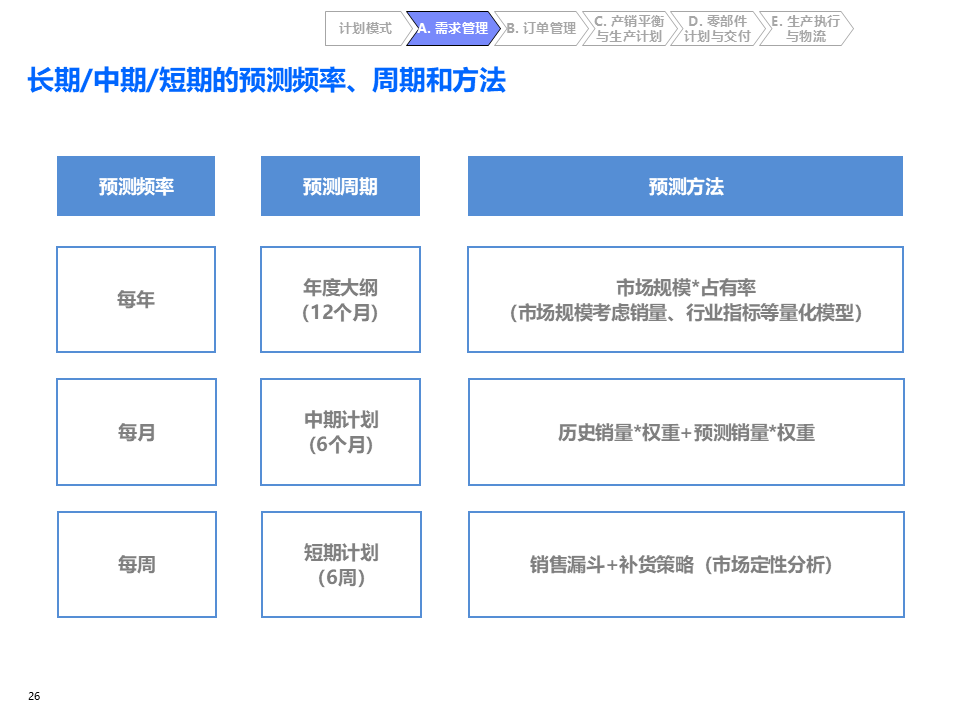Screen dimensions: 960x720
Task: Select the 中期计划 (6个月) box
Action: click(x=340, y=432)
